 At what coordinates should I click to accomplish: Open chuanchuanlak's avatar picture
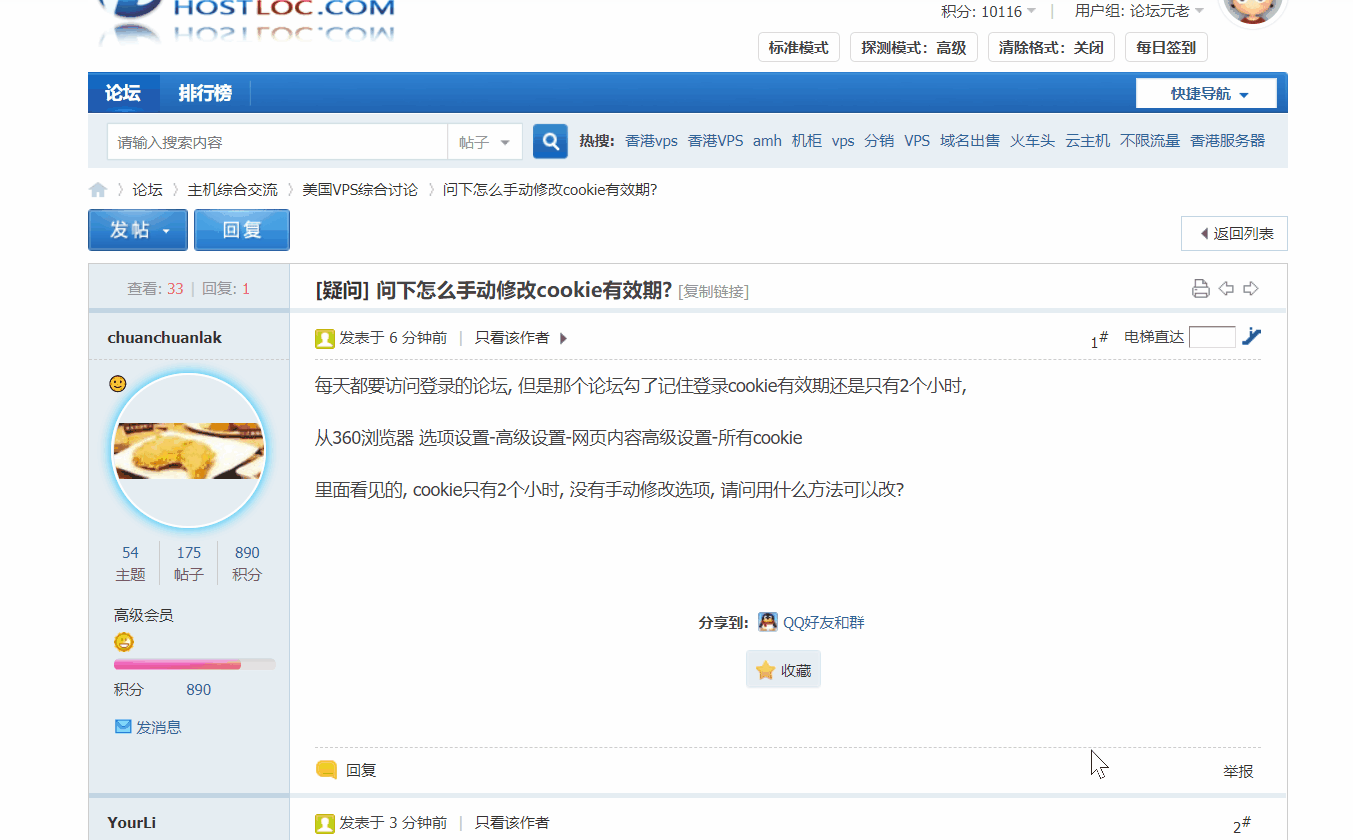click(189, 450)
